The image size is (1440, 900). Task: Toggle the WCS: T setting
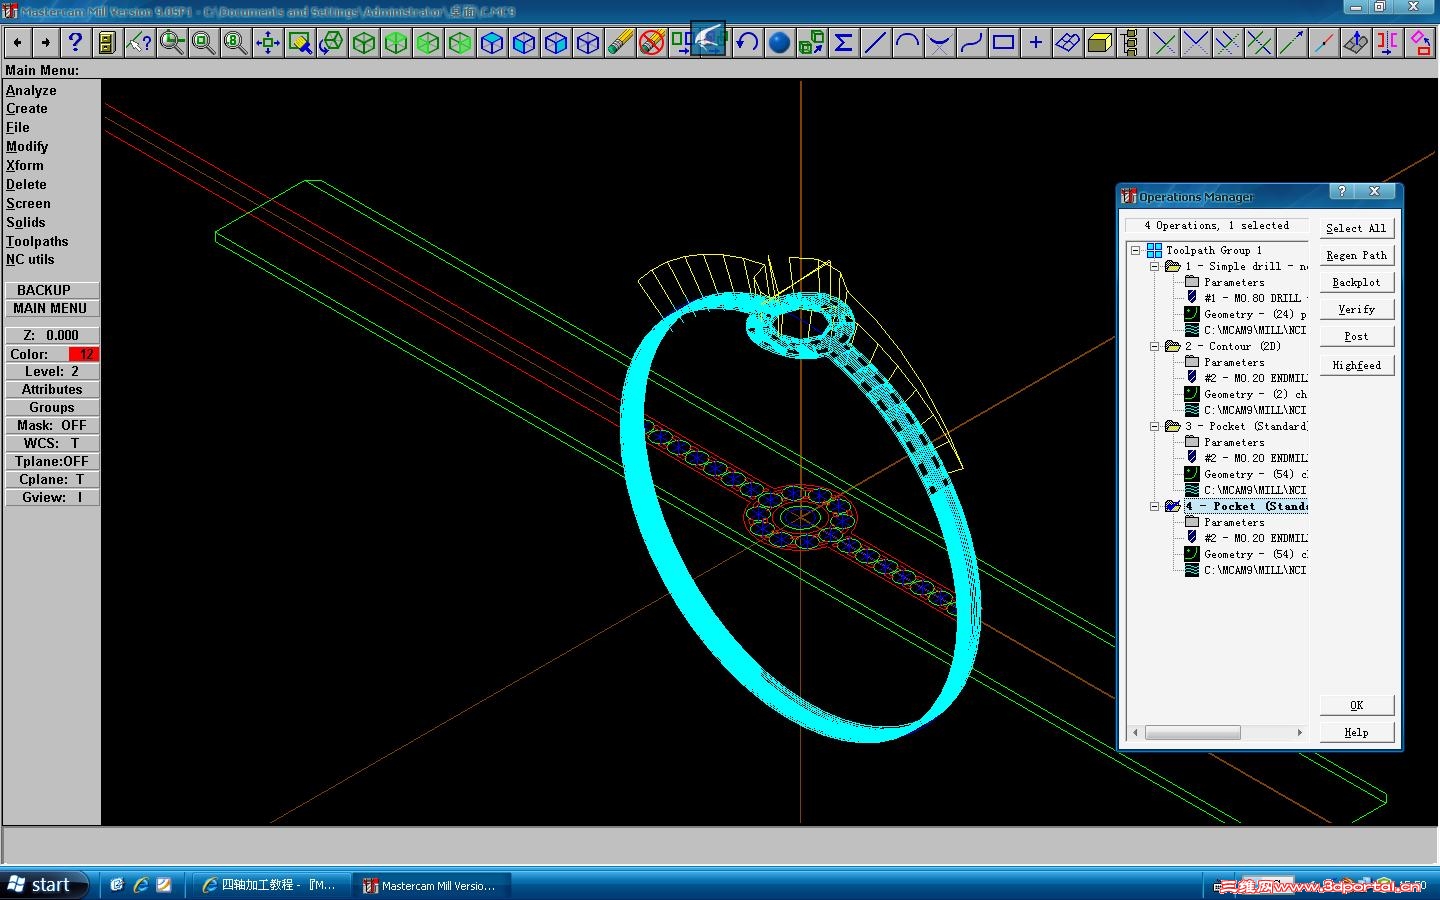point(52,443)
